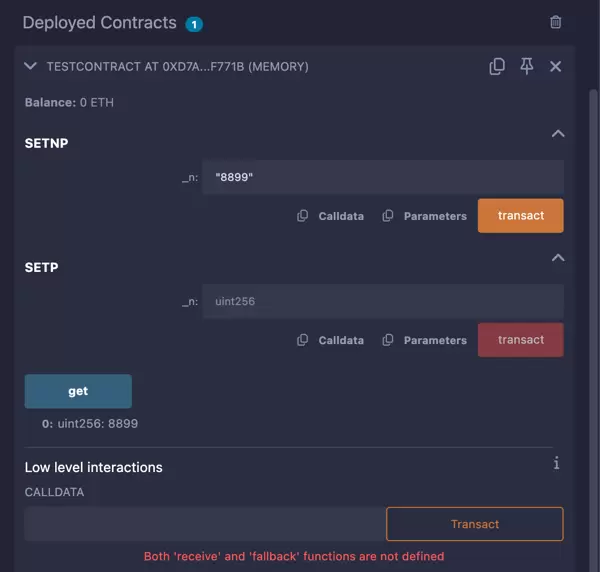Copy the TESTCONTRACT address
Image resolution: width=600 pixels, height=572 pixels.
tap(497, 67)
